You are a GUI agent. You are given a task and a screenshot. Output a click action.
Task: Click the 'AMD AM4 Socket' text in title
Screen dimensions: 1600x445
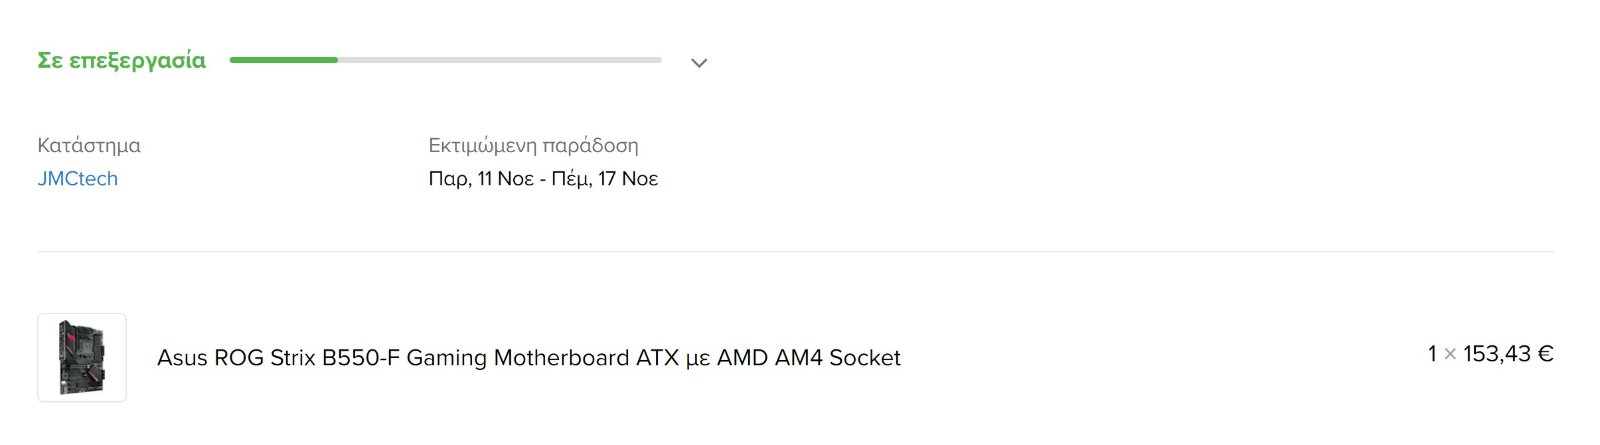tap(808, 358)
